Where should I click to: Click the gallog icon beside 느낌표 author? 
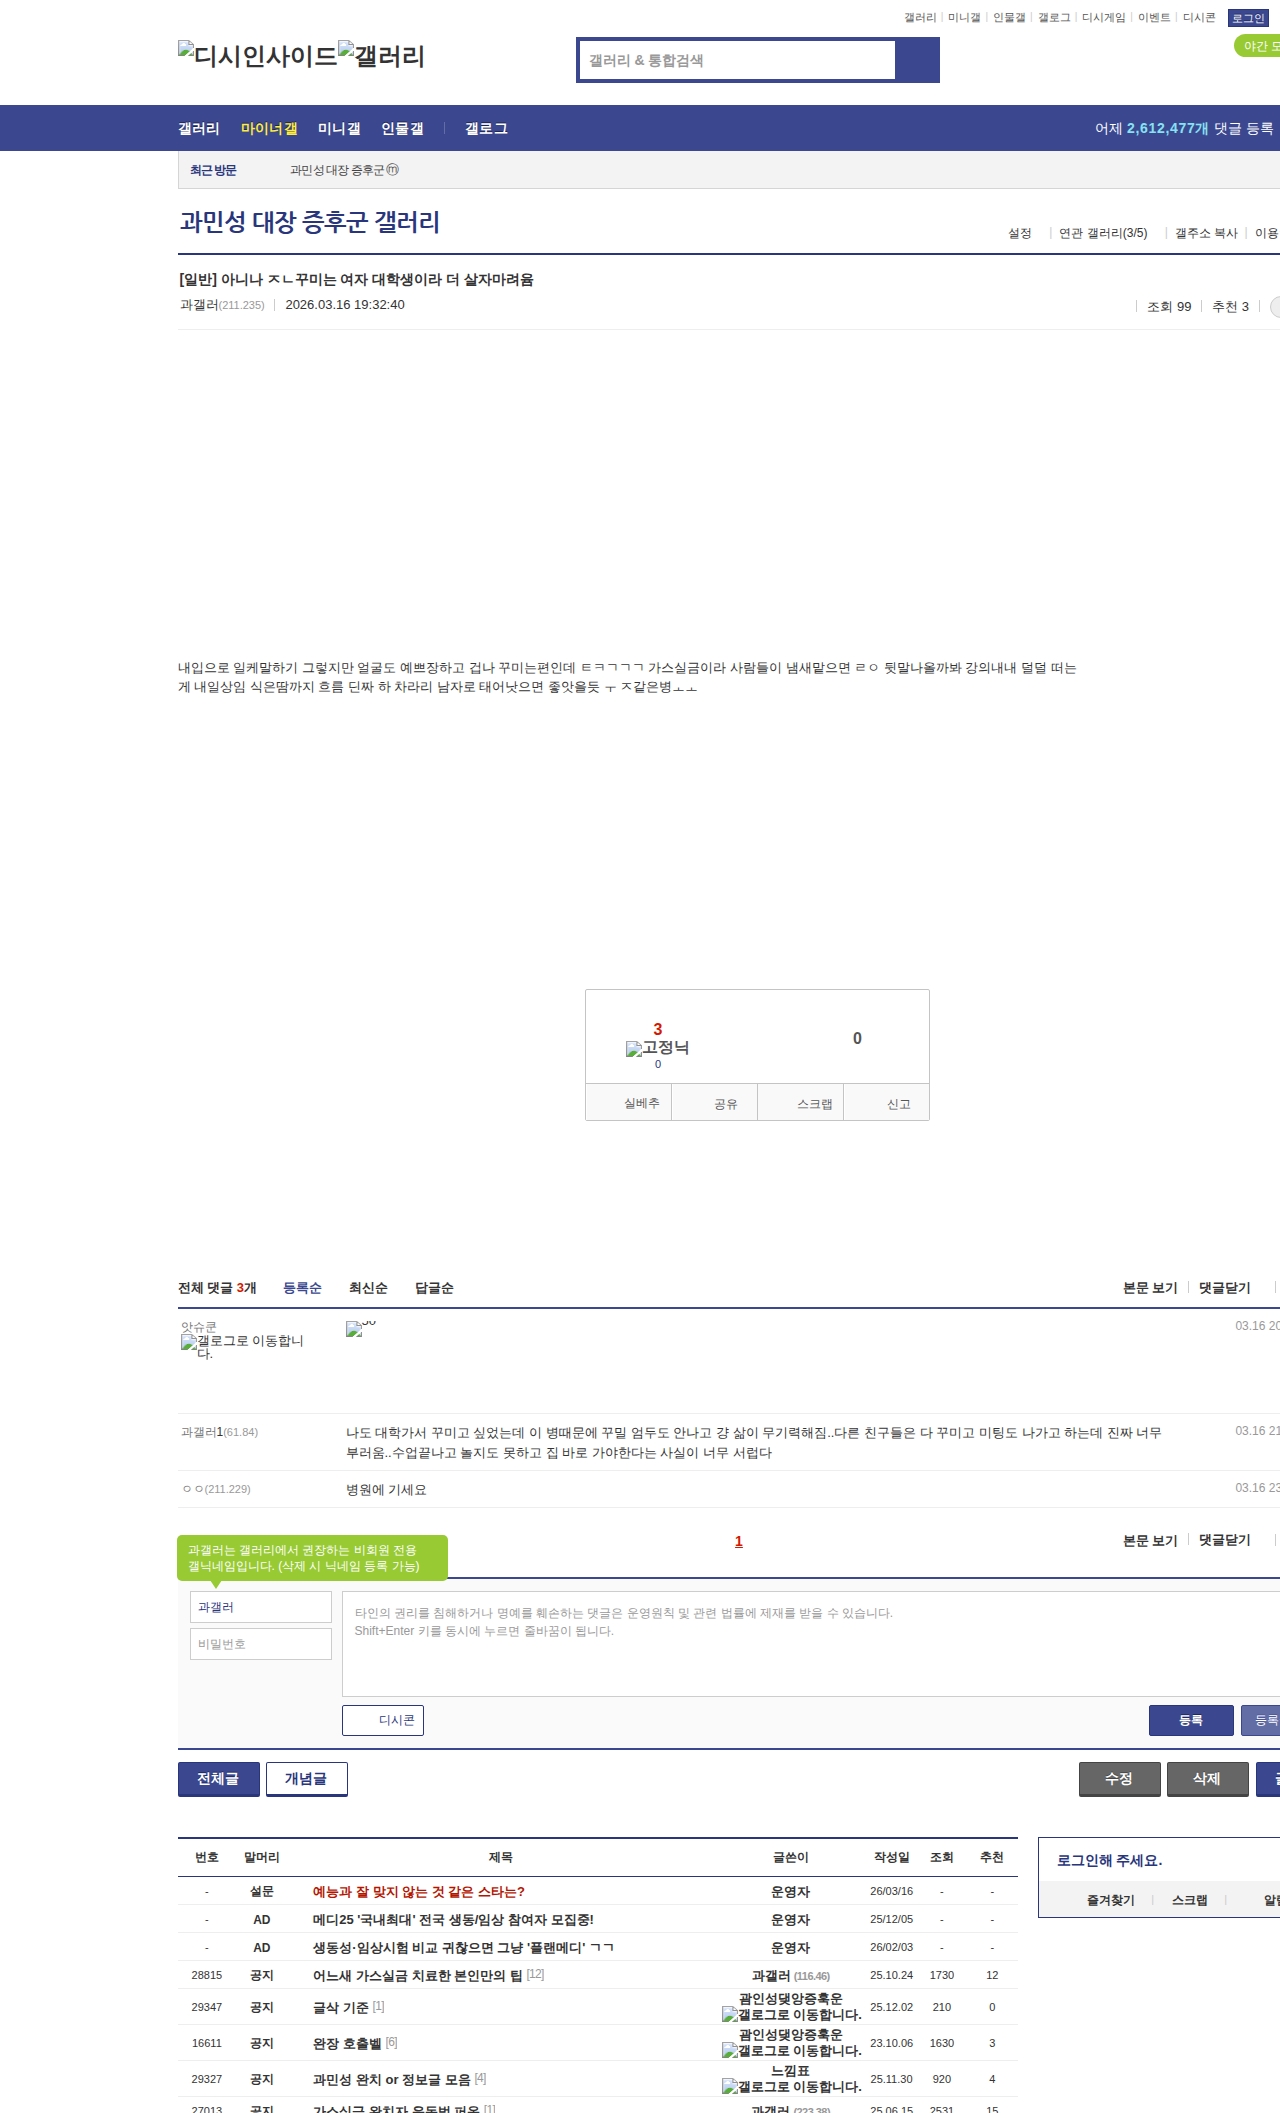(729, 2086)
